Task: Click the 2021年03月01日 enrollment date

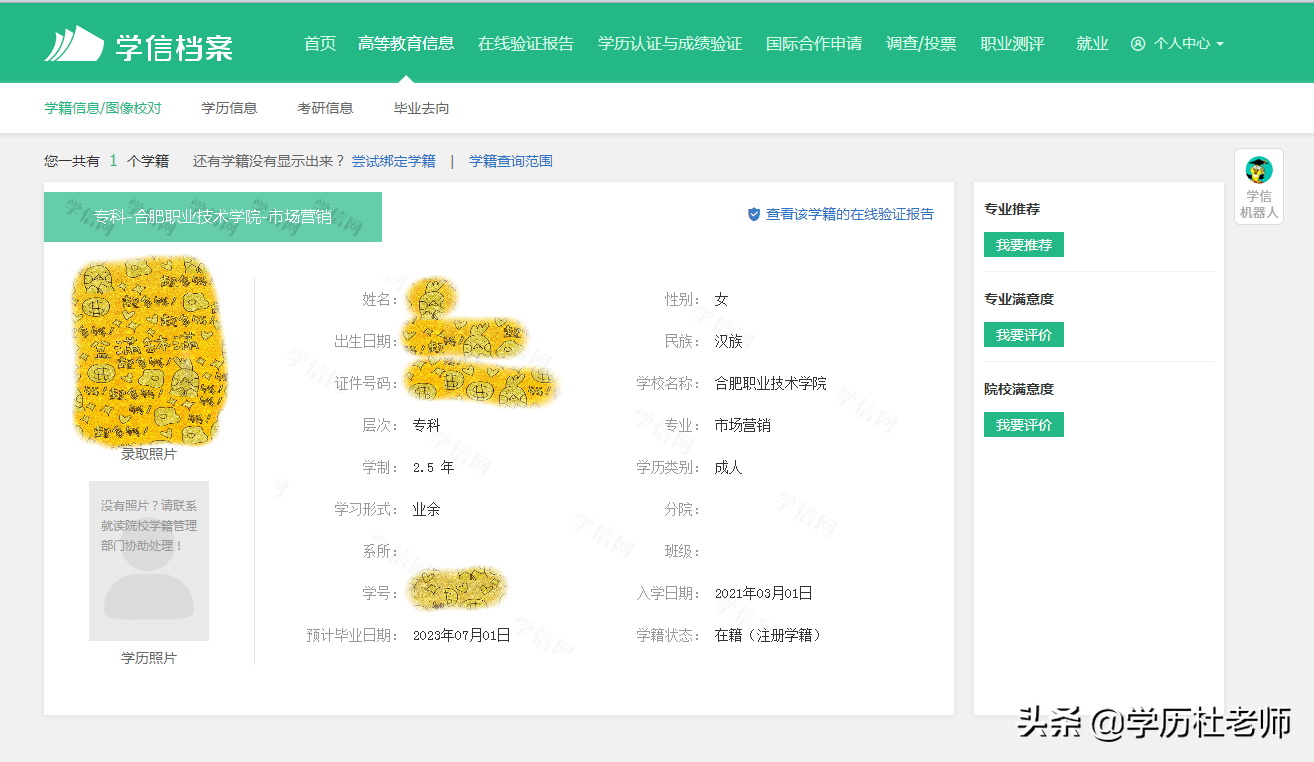Action: click(x=764, y=593)
